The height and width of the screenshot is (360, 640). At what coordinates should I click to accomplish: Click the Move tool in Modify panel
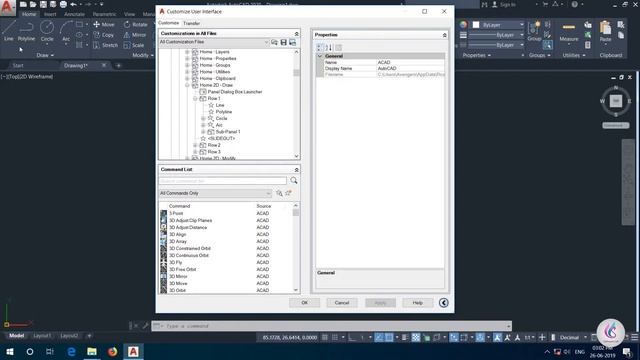(104, 24)
